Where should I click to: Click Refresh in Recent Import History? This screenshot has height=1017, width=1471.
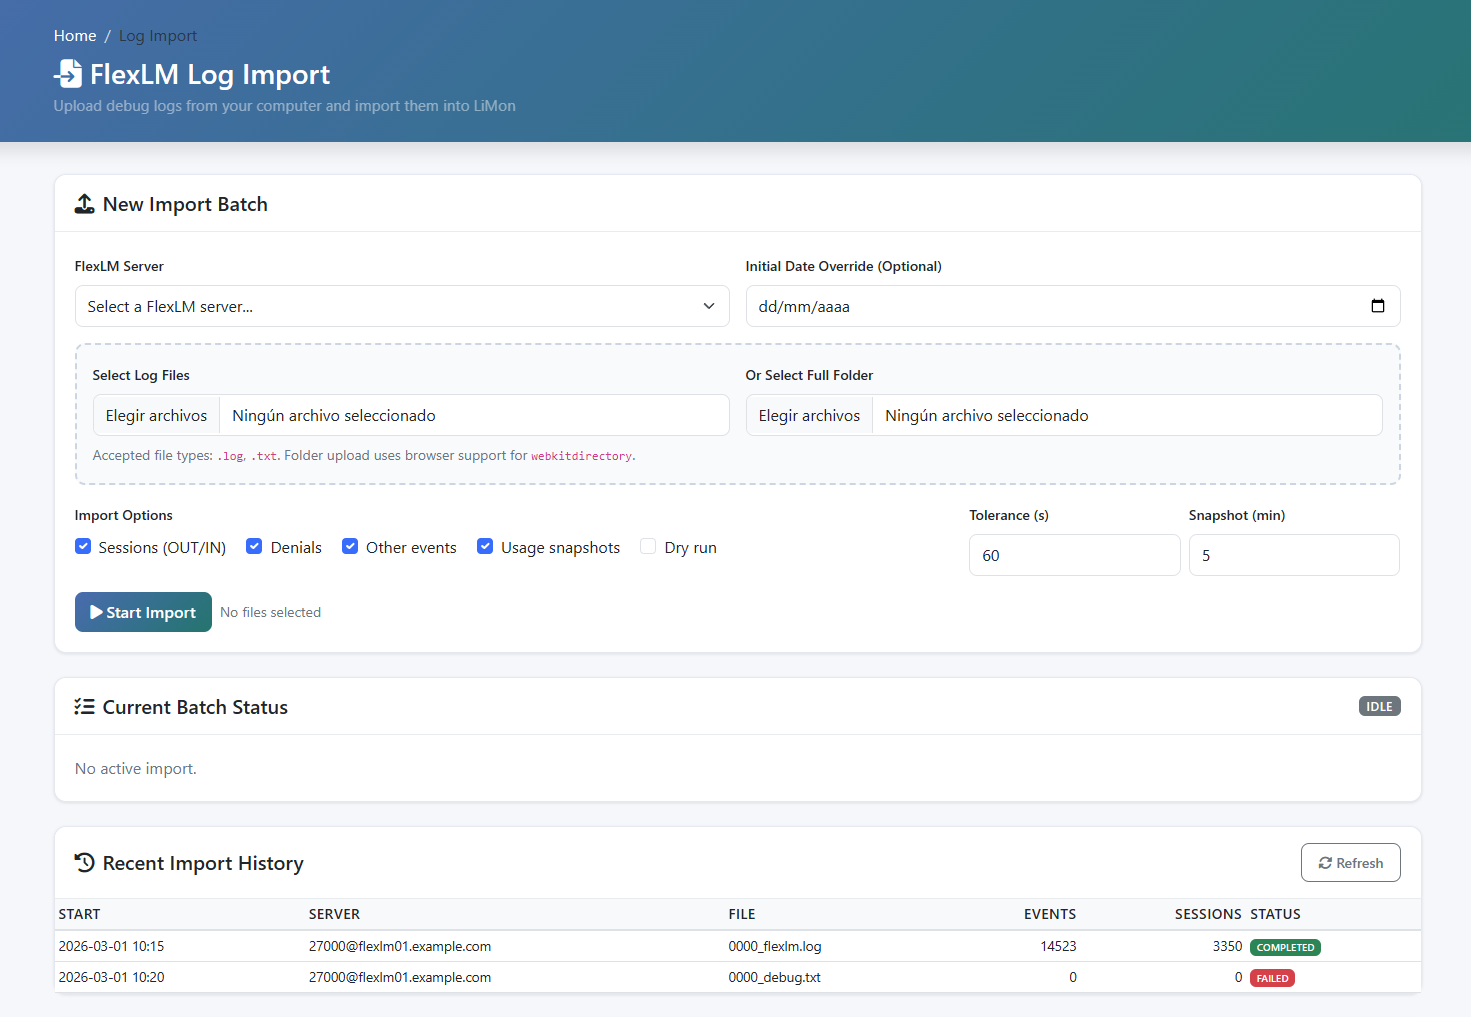1350,862
